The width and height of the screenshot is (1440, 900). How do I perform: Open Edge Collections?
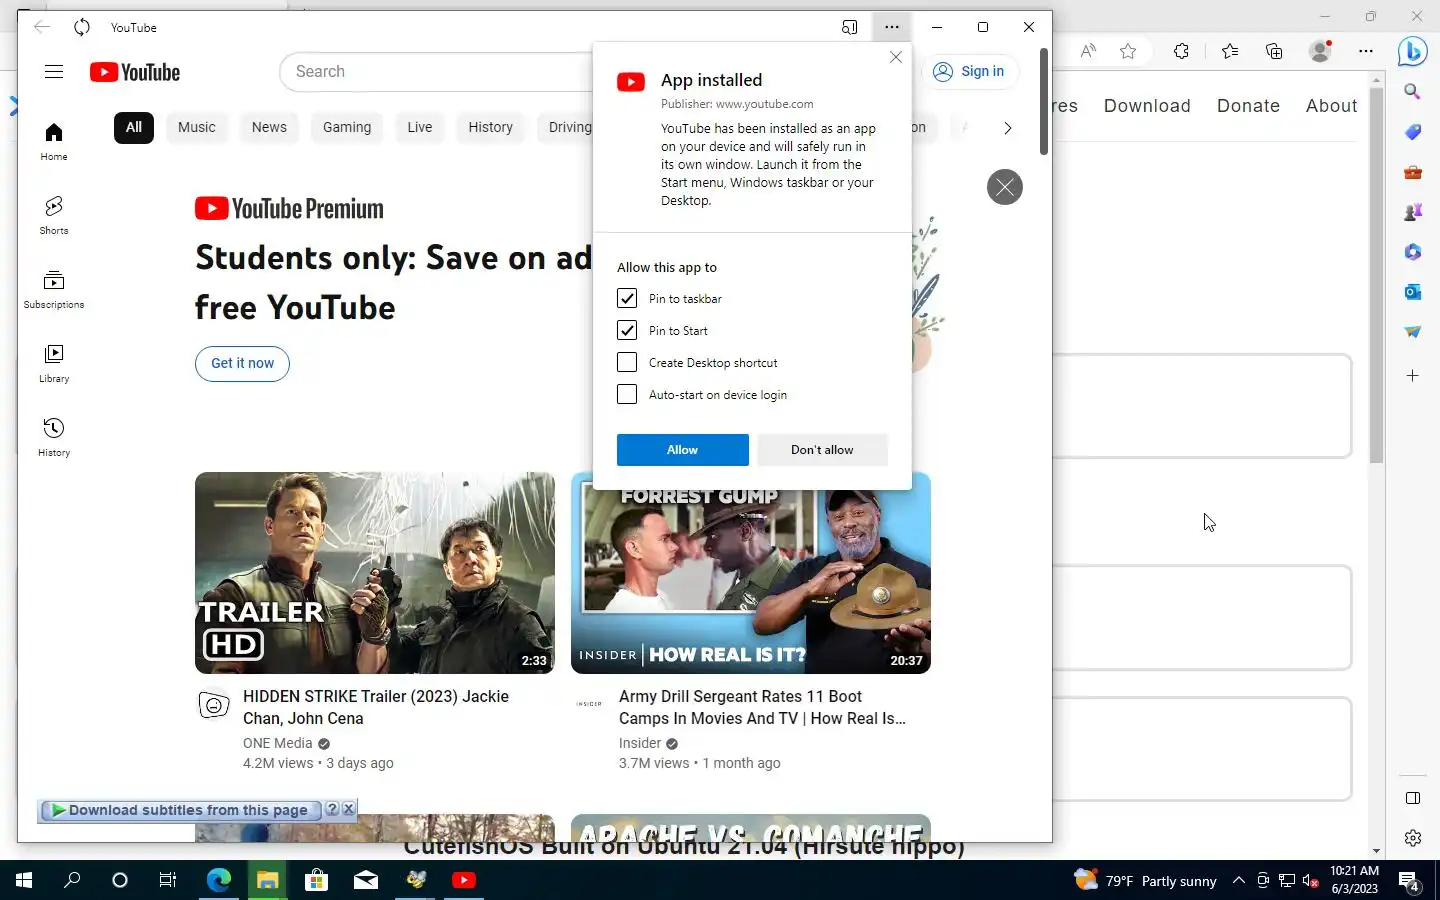tap(1274, 51)
